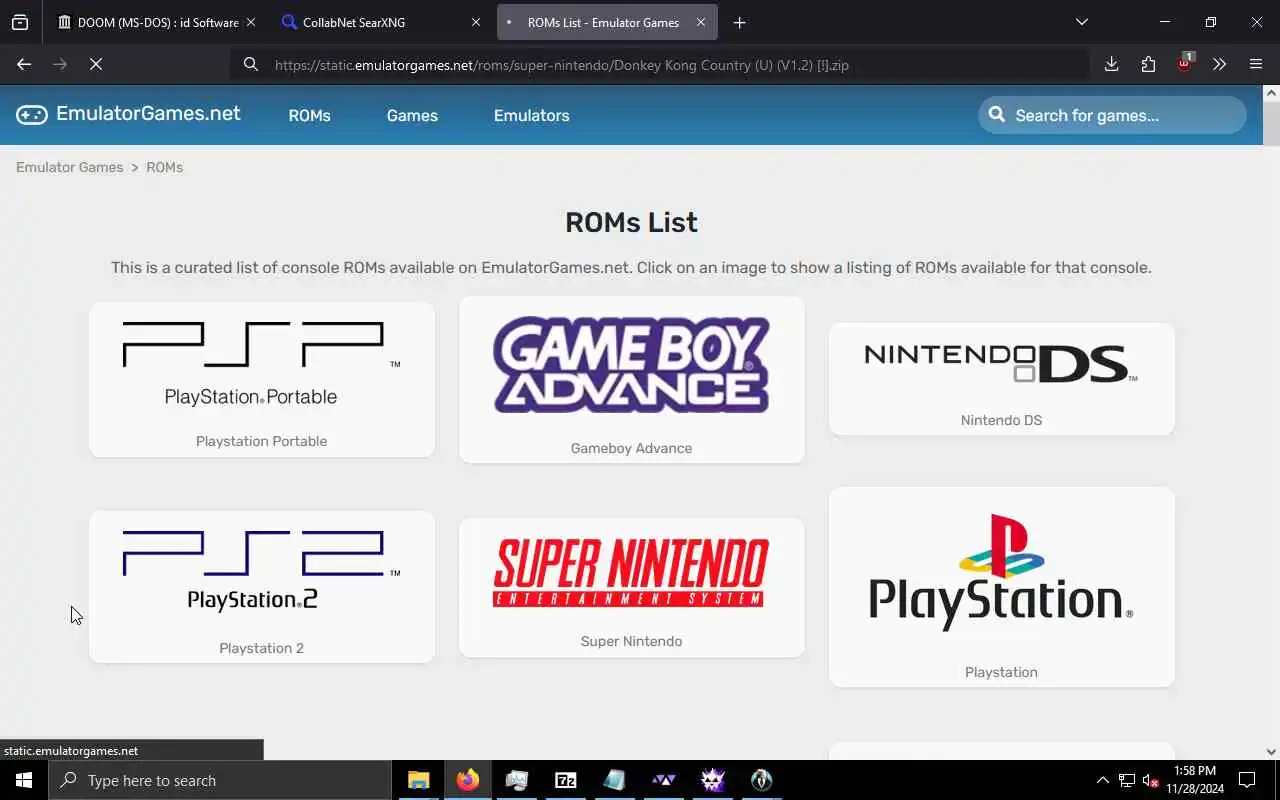Open the Firefox application menu

point(1256,64)
